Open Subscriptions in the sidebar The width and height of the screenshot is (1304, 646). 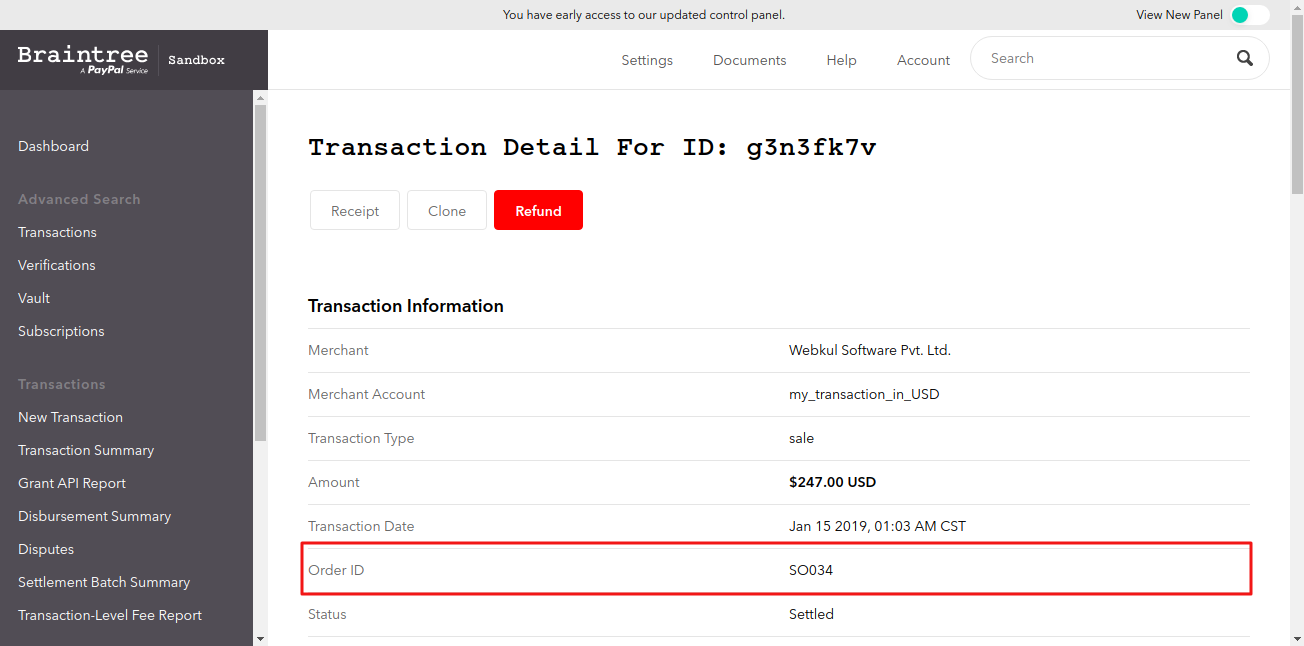coord(61,331)
